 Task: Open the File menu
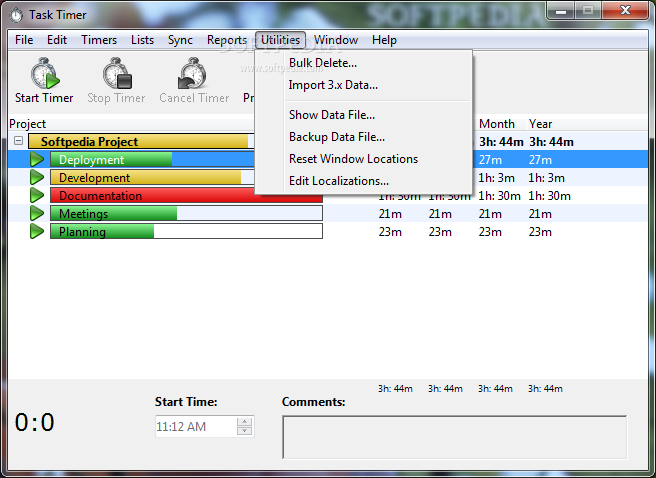(24, 40)
